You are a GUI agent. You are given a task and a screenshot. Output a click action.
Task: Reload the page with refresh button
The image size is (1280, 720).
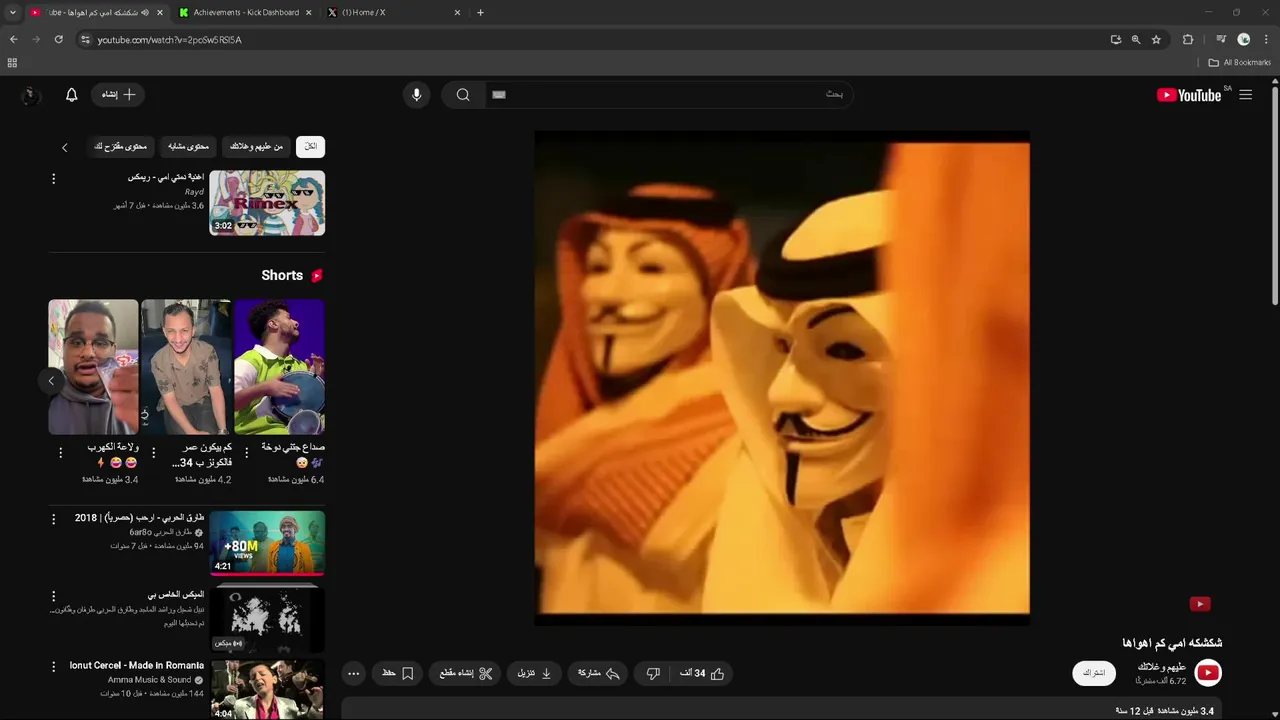(59, 39)
